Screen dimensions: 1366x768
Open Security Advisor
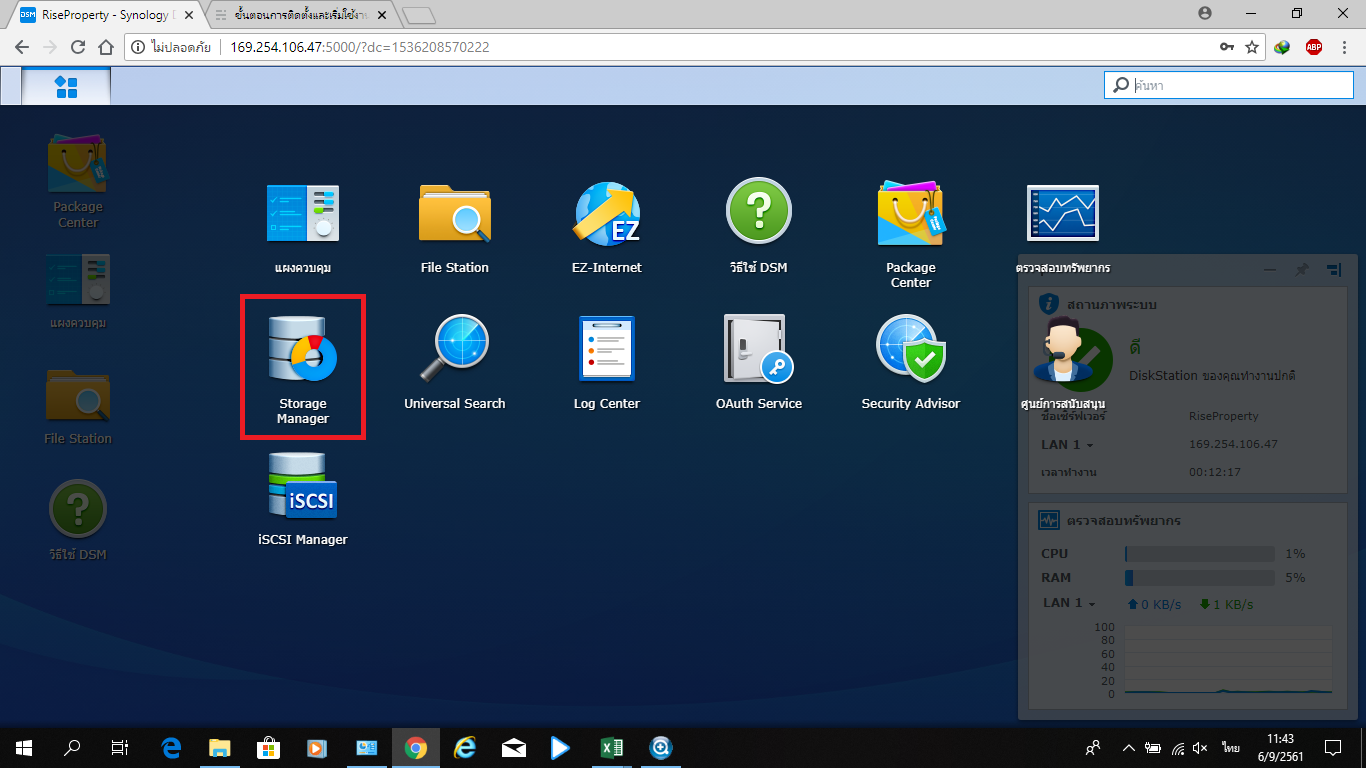coord(910,362)
